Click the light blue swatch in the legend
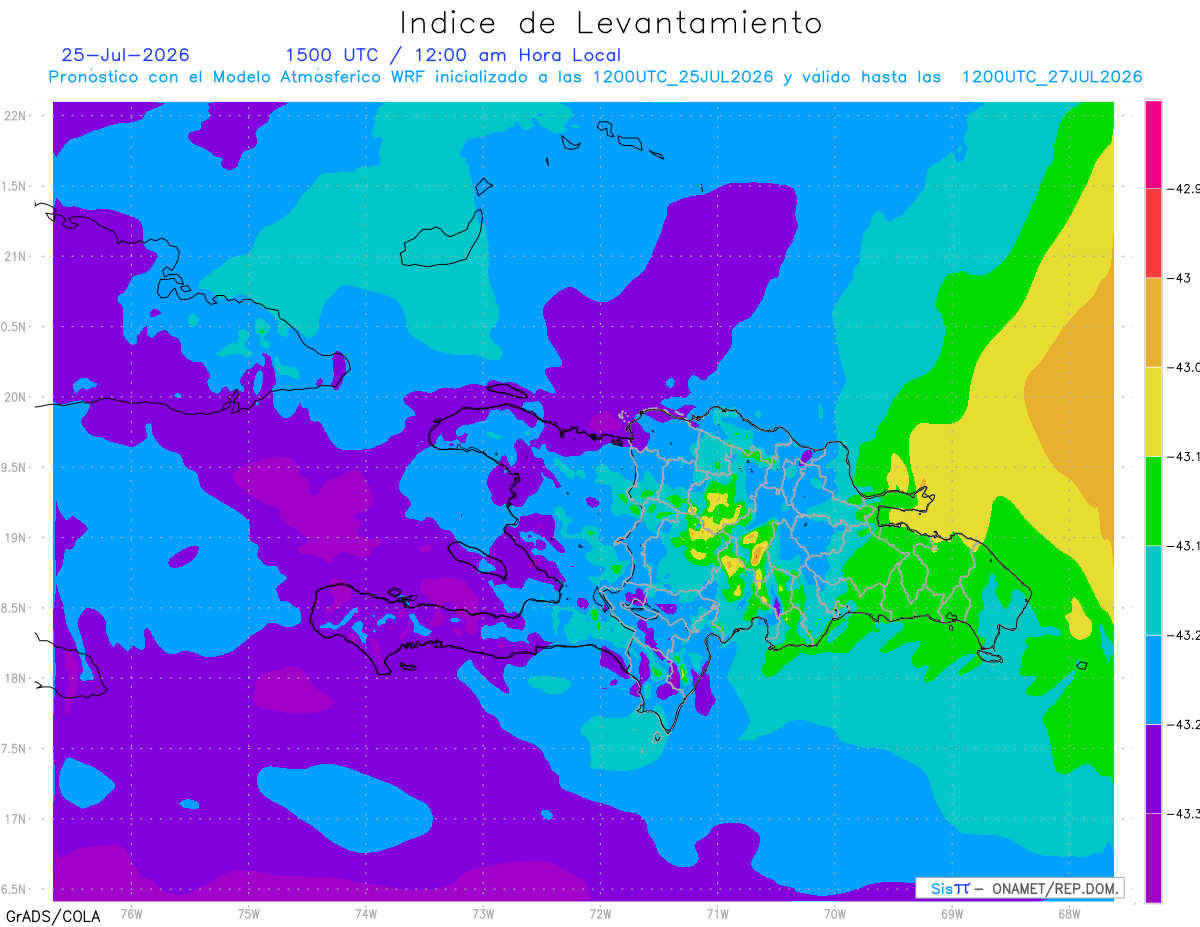Image resolution: width=1200 pixels, height=927 pixels. pos(1153,679)
